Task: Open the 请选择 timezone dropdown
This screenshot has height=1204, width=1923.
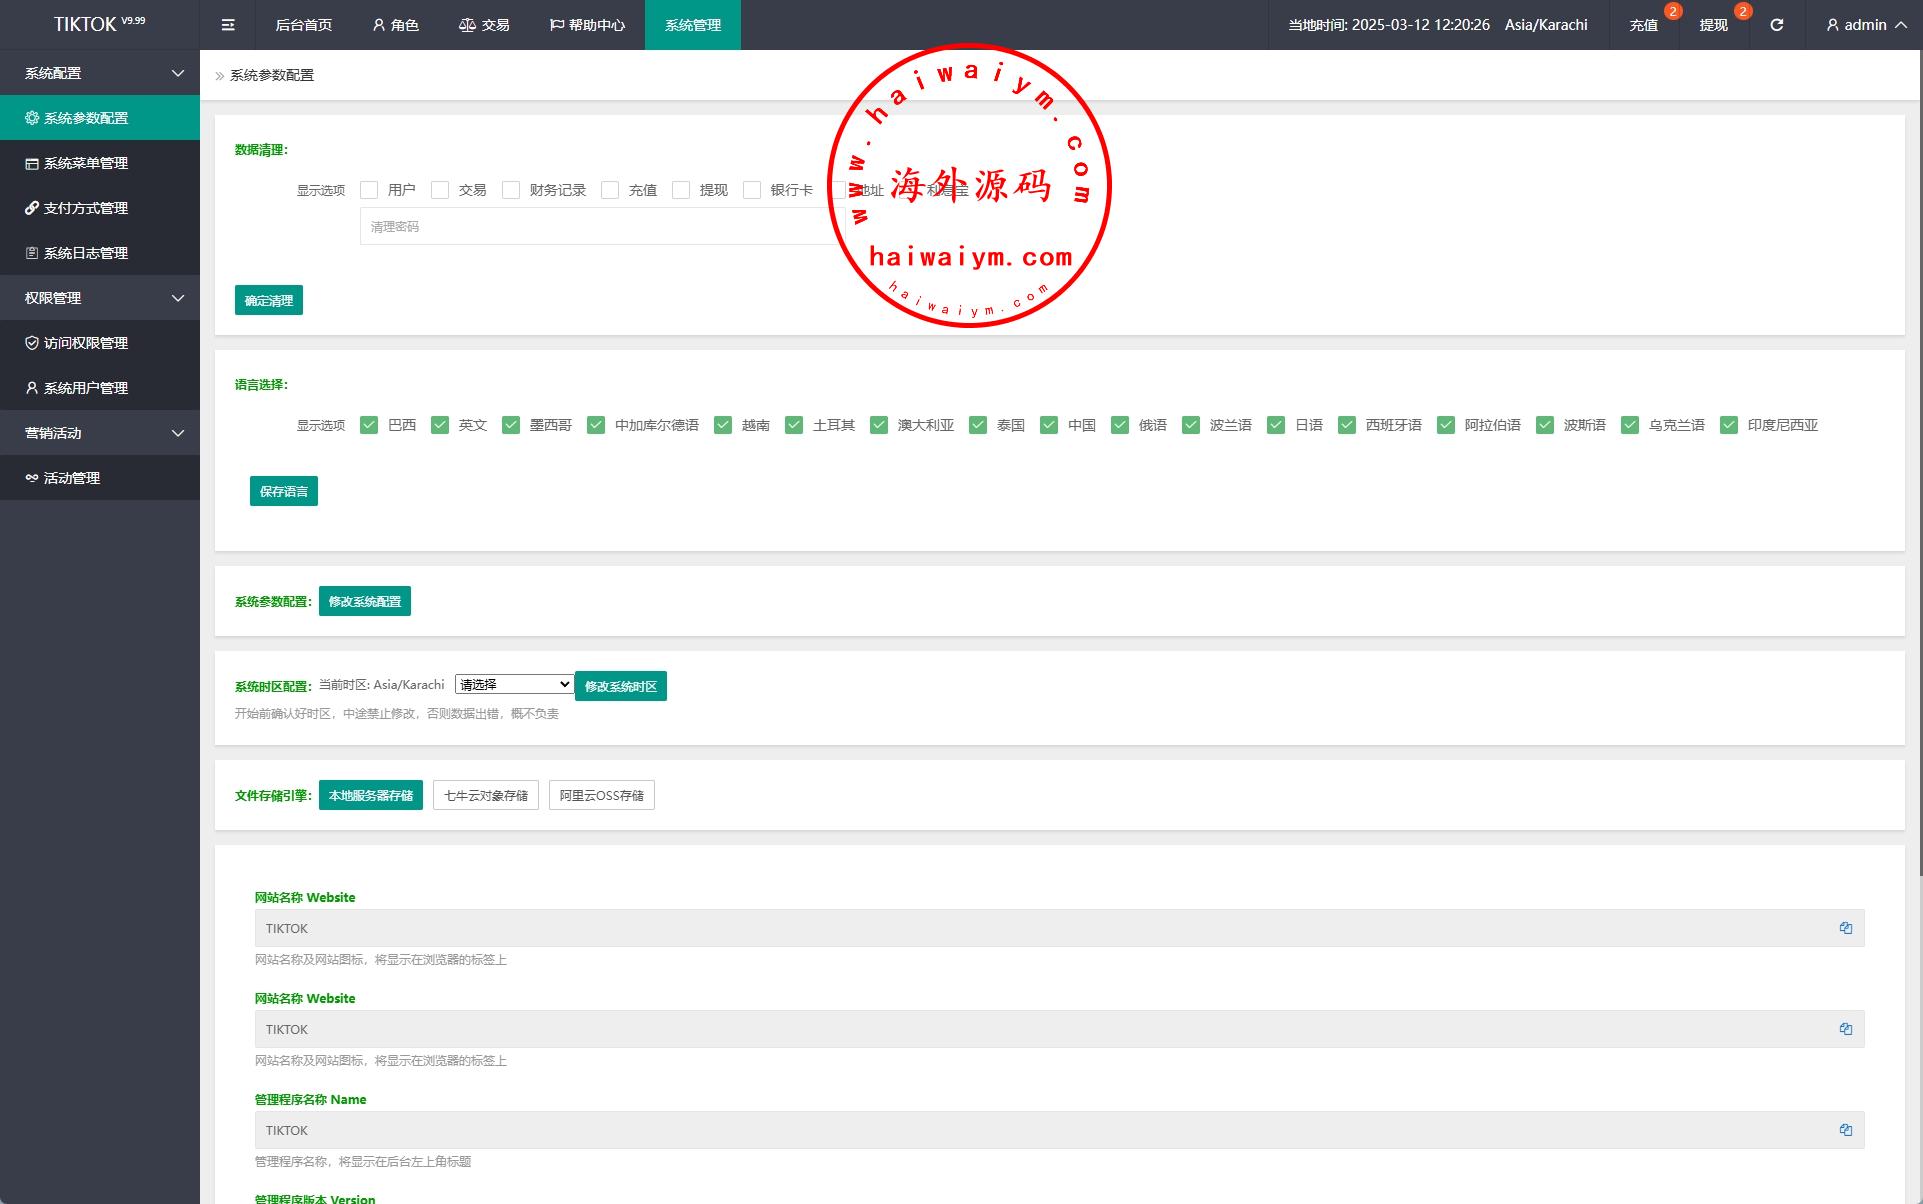Action: tap(514, 685)
